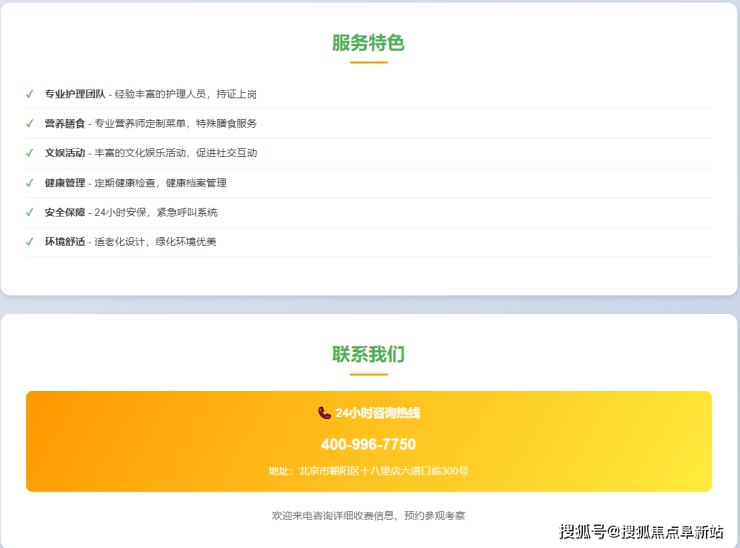Click the 24小时咨询热线 label
The height and width of the screenshot is (548, 740).
coord(378,413)
